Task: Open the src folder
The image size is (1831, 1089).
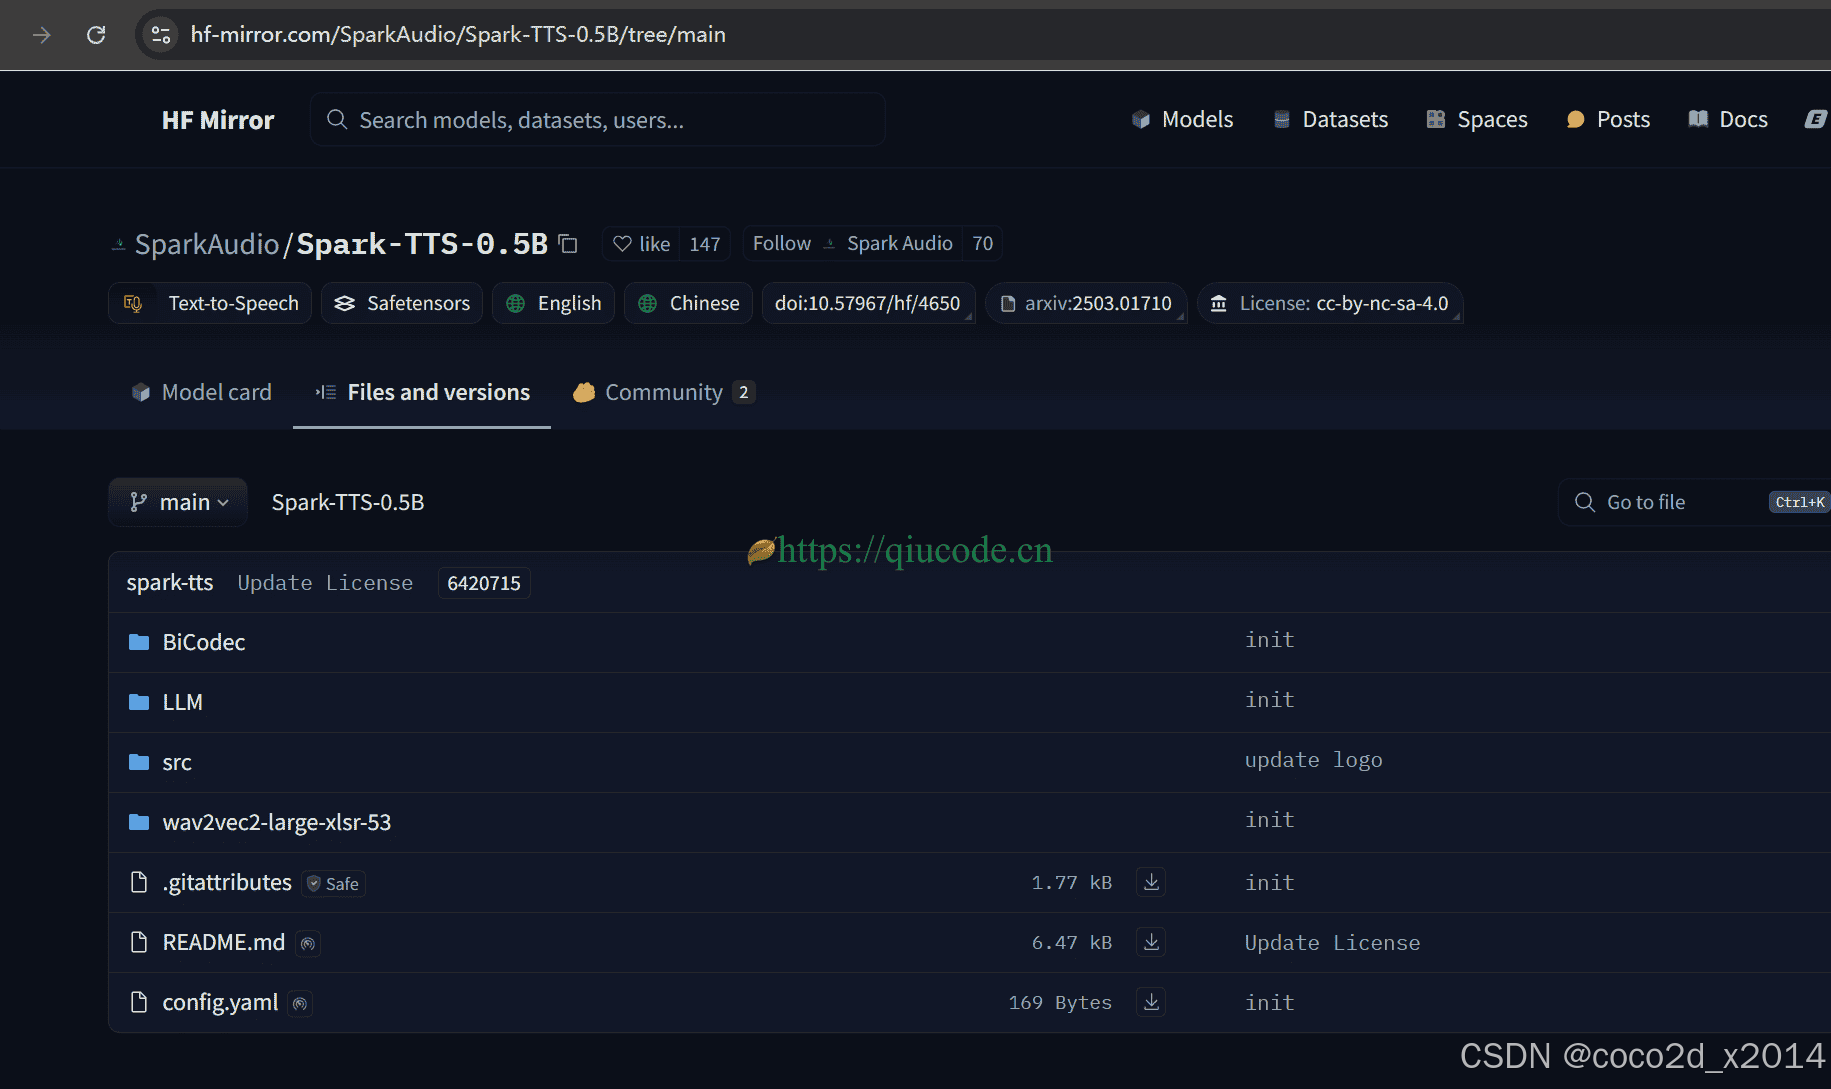Action: click(x=177, y=762)
